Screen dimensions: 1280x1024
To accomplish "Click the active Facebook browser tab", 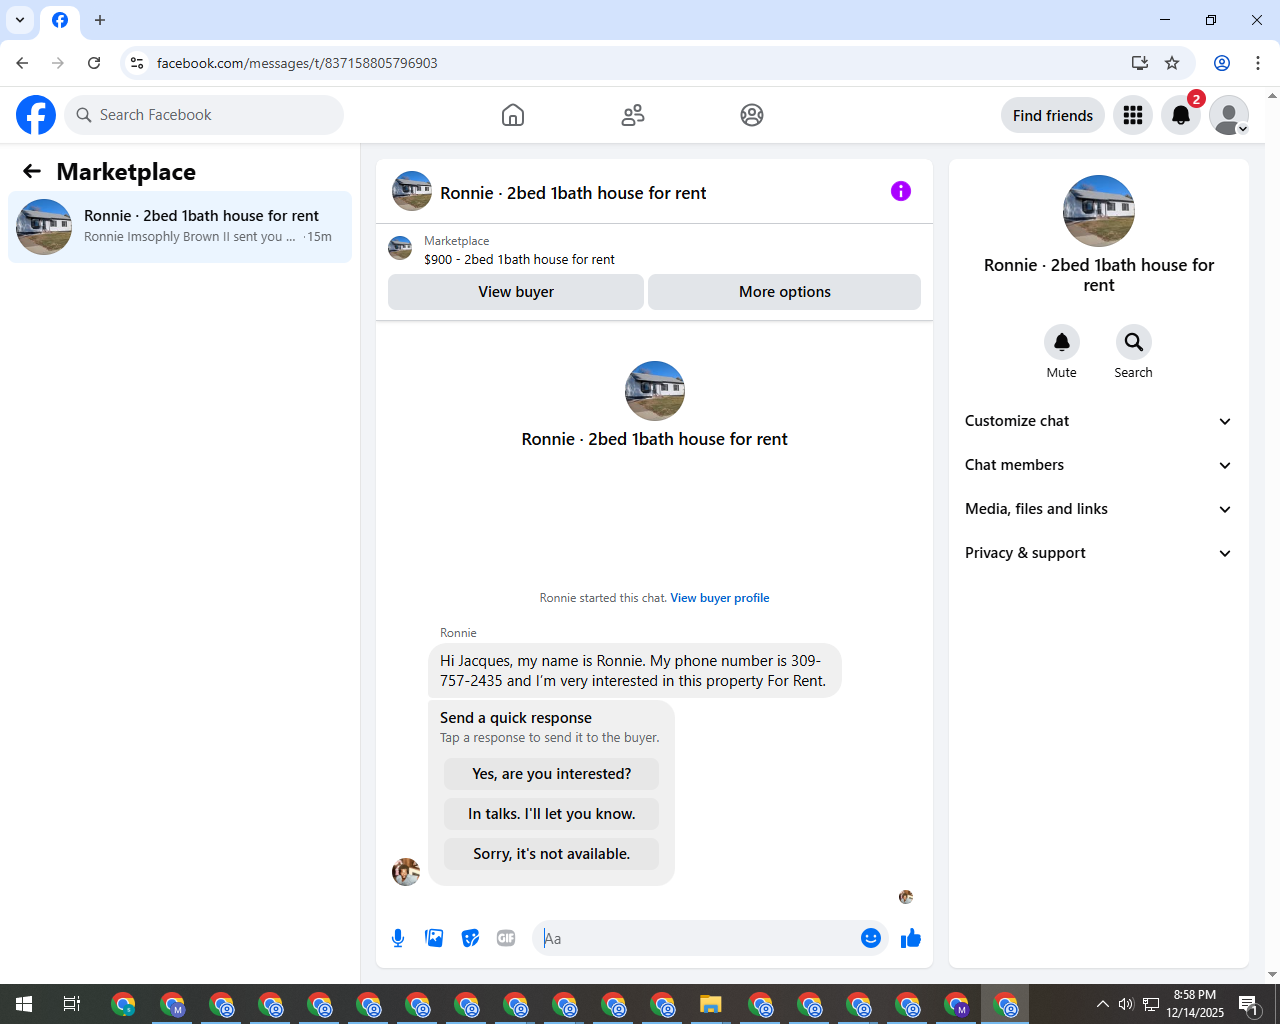I will [x=60, y=20].
